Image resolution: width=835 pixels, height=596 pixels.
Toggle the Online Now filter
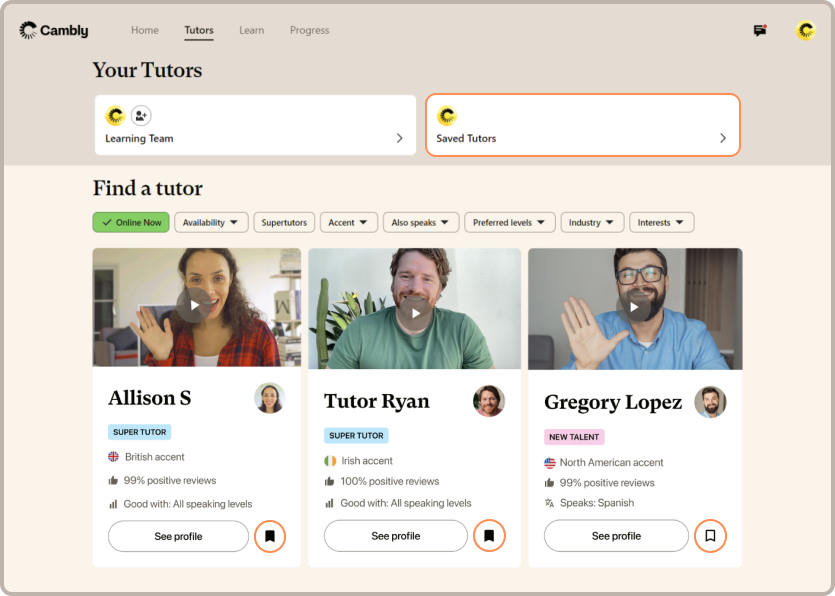[131, 222]
